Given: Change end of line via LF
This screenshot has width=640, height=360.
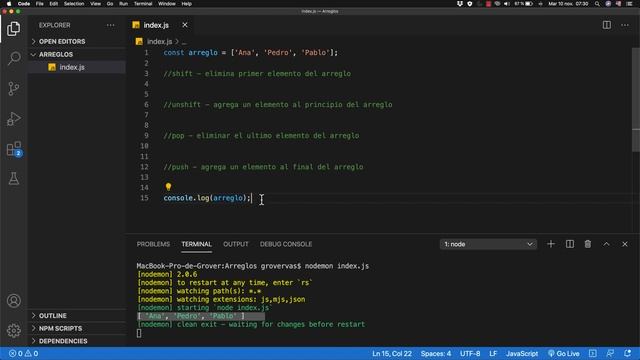Looking at the screenshot, I should [493, 353].
